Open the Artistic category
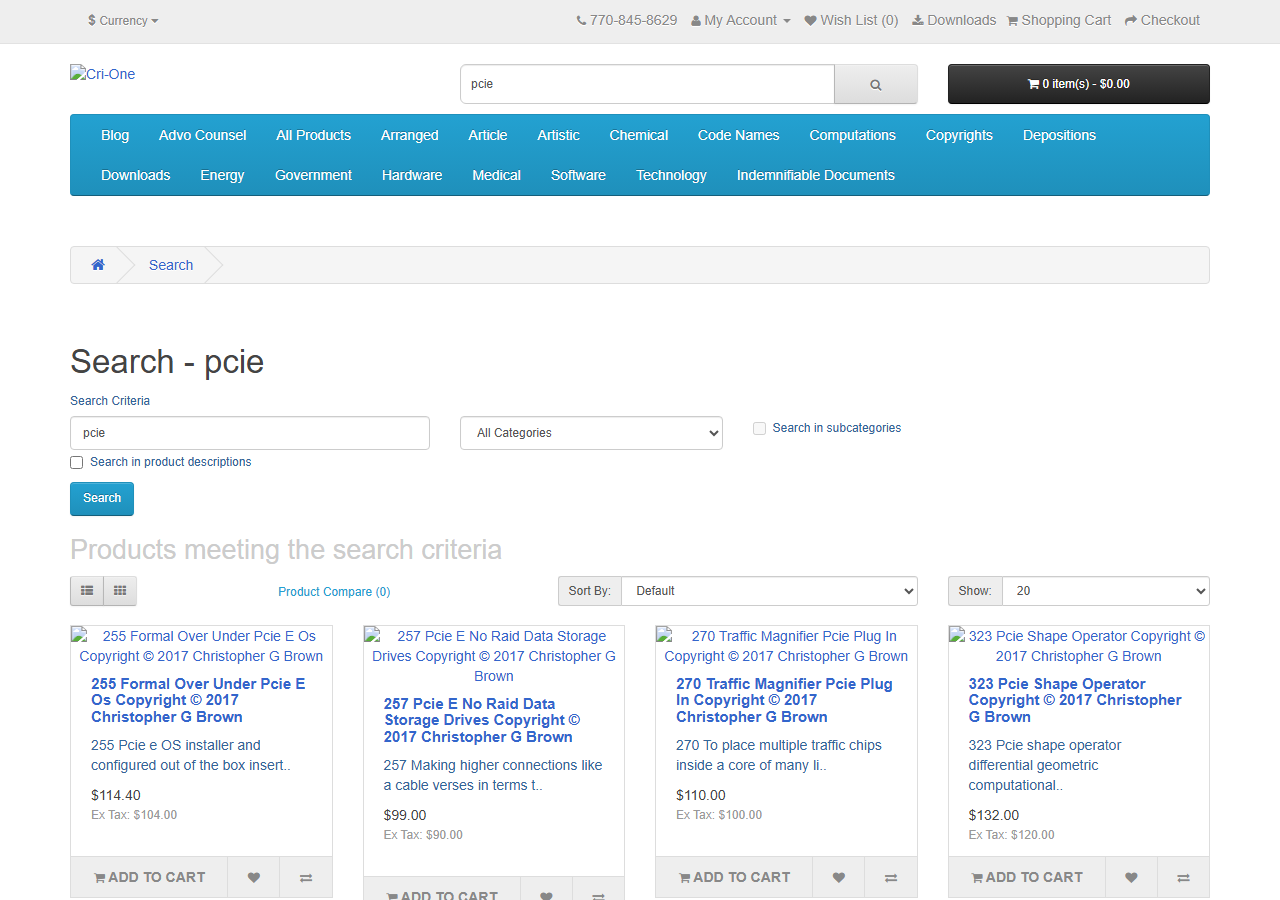 point(558,135)
